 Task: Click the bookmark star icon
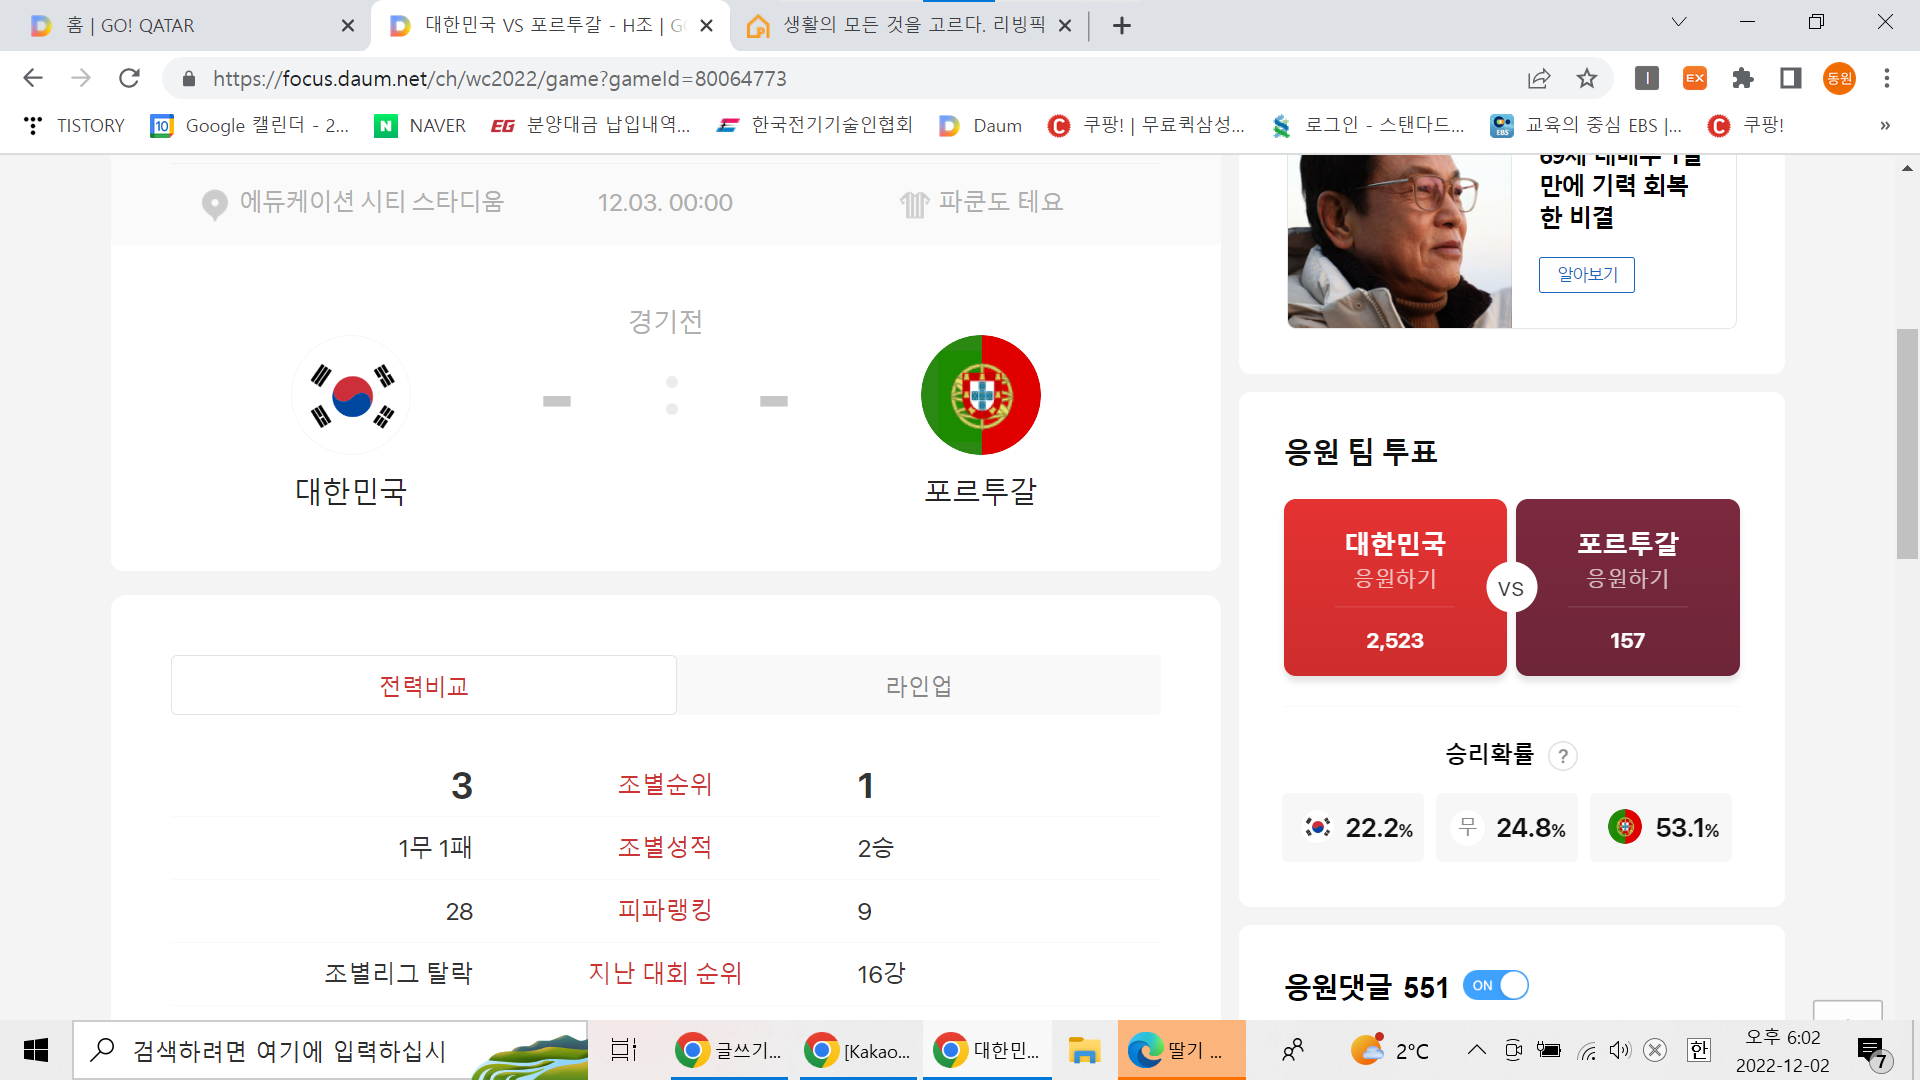click(1587, 78)
